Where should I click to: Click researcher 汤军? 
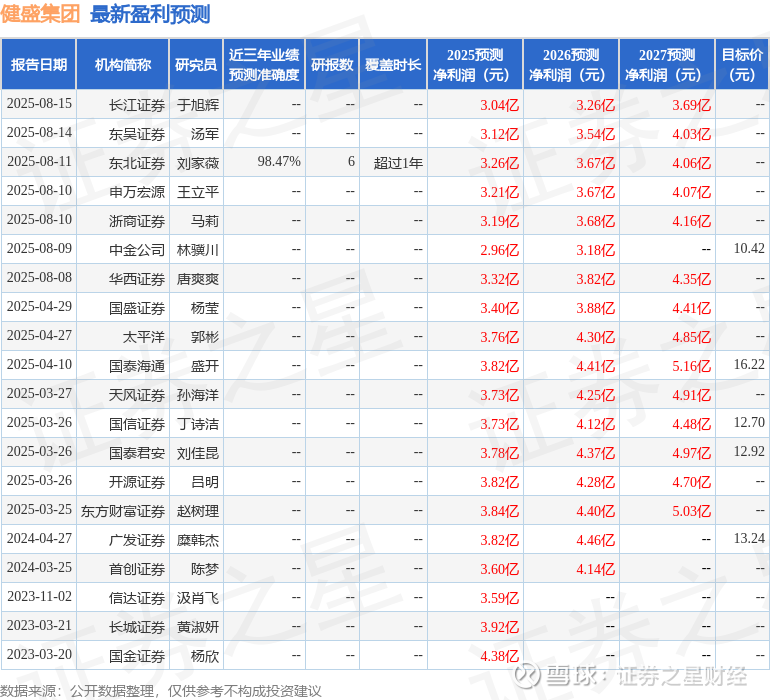(205, 134)
